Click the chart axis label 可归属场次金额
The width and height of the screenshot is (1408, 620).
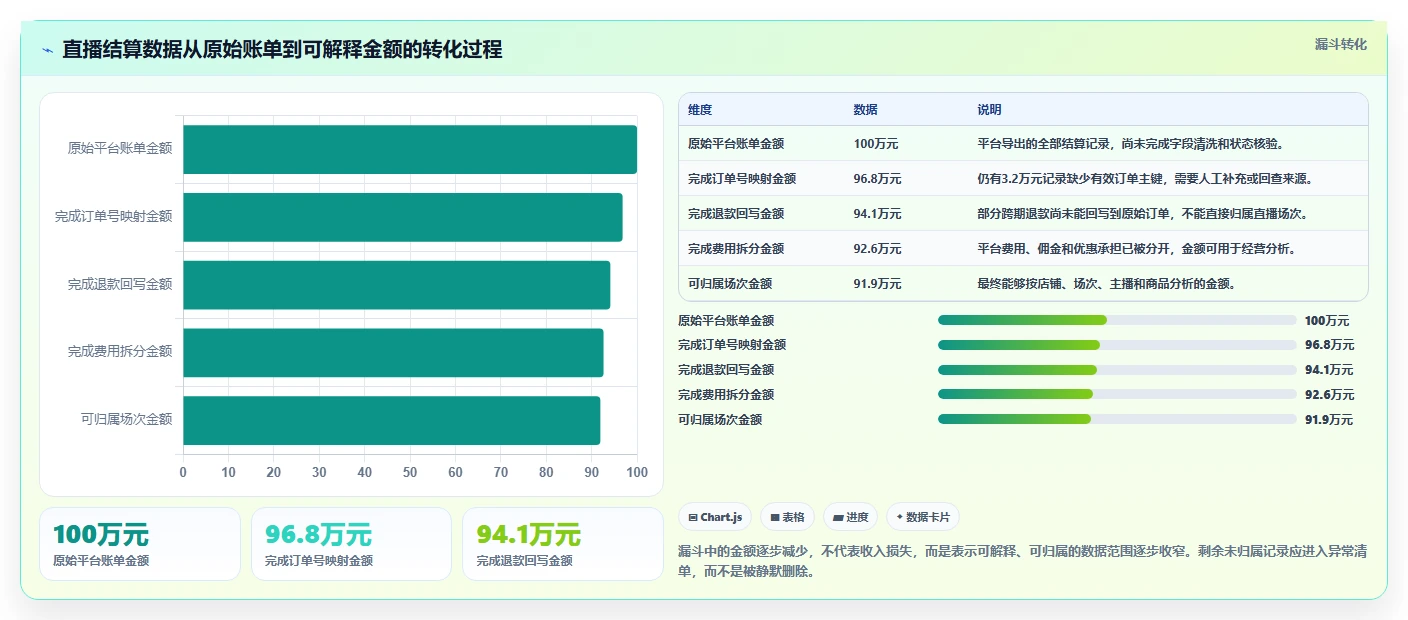tap(126, 419)
